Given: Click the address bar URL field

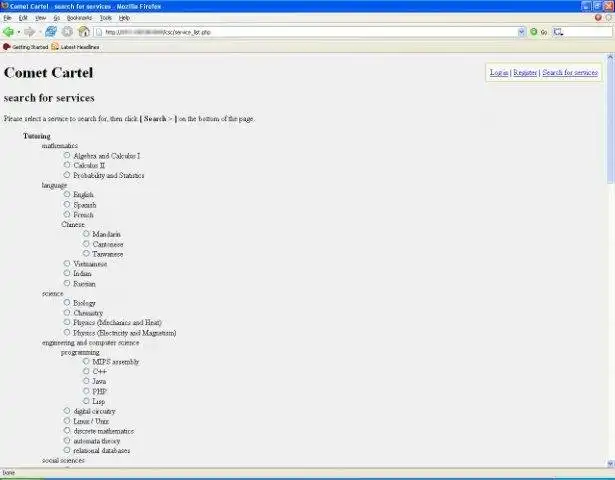Looking at the screenshot, I should click(x=310, y=32).
